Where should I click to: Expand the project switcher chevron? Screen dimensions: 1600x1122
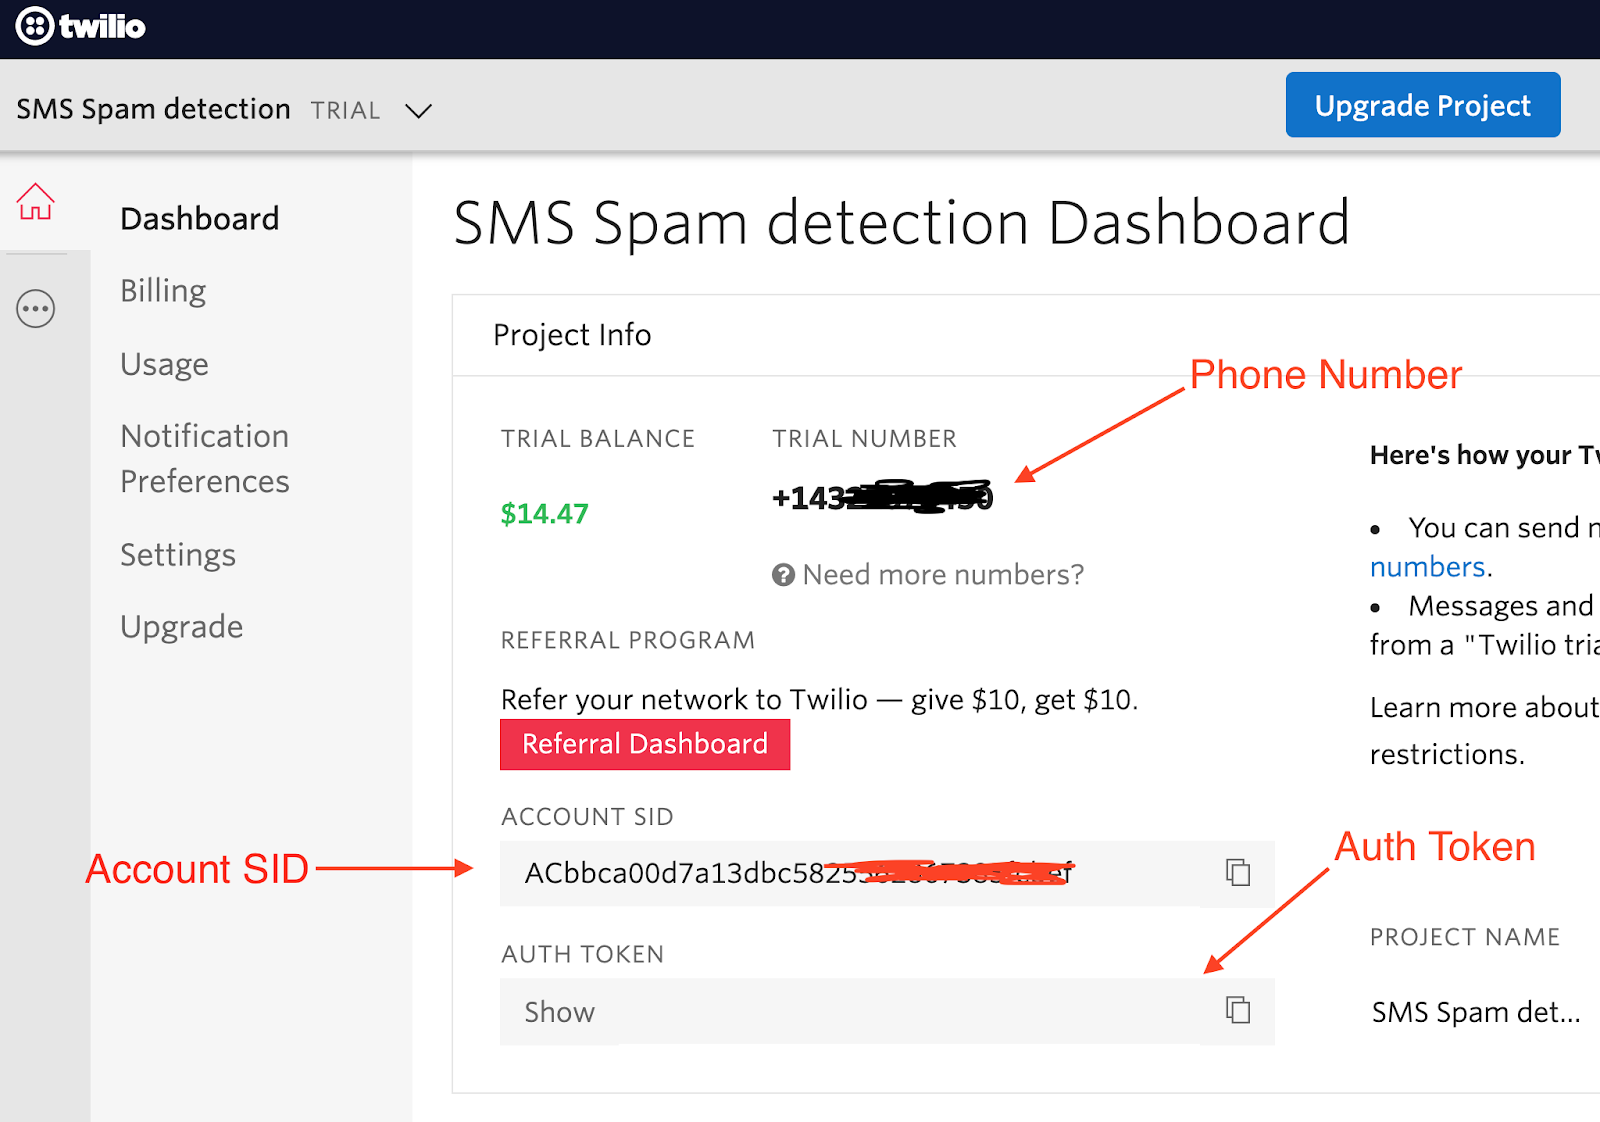(418, 110)
